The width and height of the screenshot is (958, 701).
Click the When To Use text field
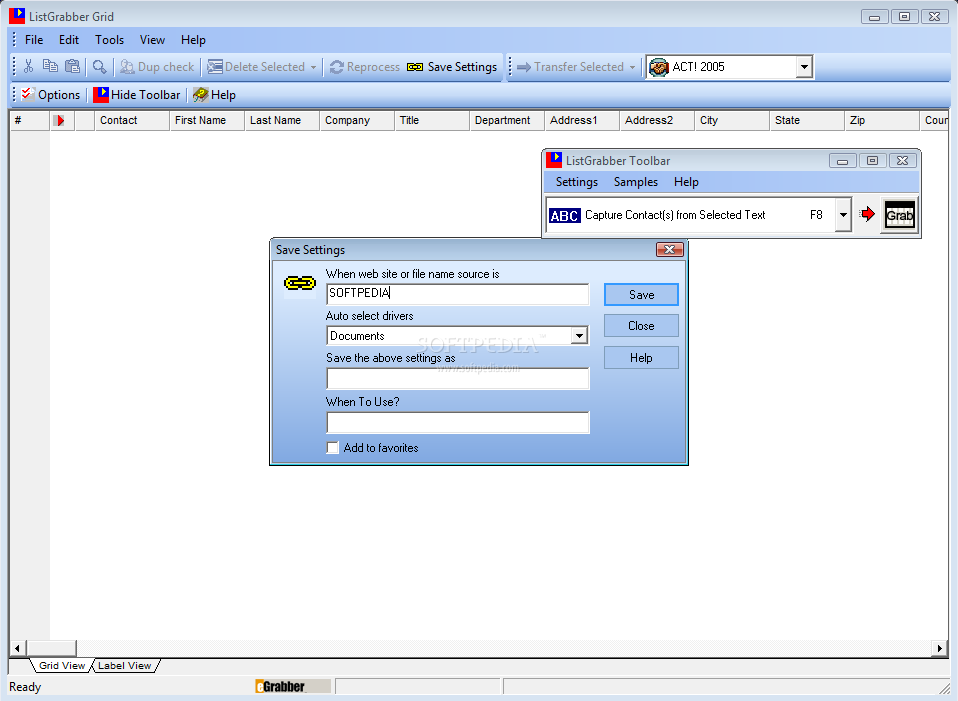point(457,423)
